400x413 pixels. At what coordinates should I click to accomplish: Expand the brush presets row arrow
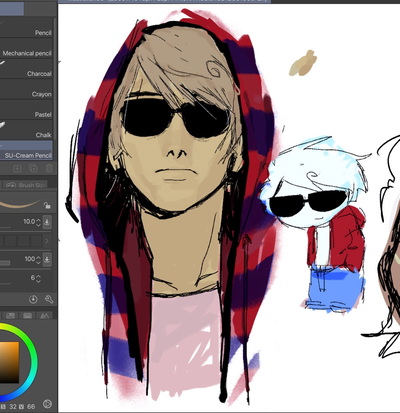pos(47,241)
